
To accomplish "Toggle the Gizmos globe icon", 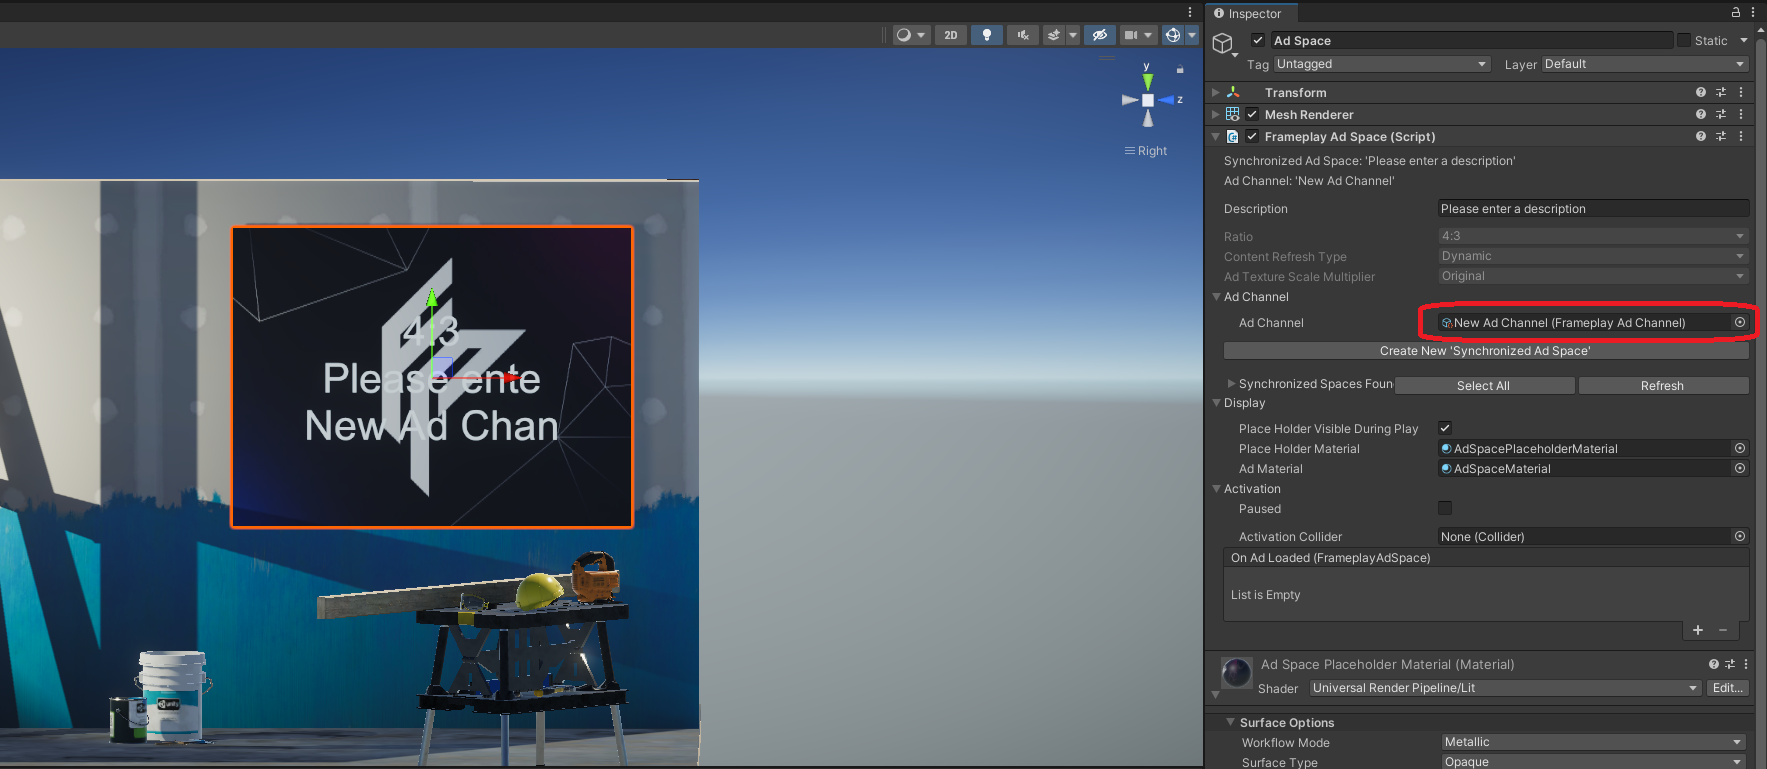I will [1173, 35].
